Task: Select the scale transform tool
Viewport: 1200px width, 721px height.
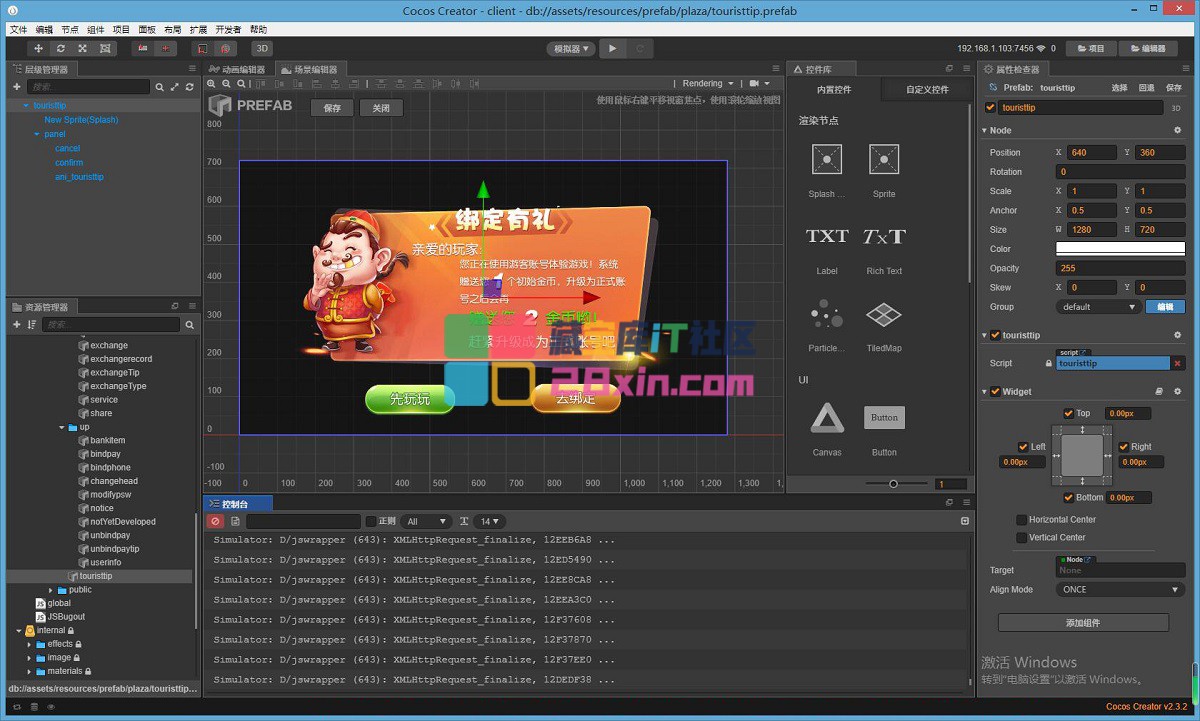Action: click(83, 48)
